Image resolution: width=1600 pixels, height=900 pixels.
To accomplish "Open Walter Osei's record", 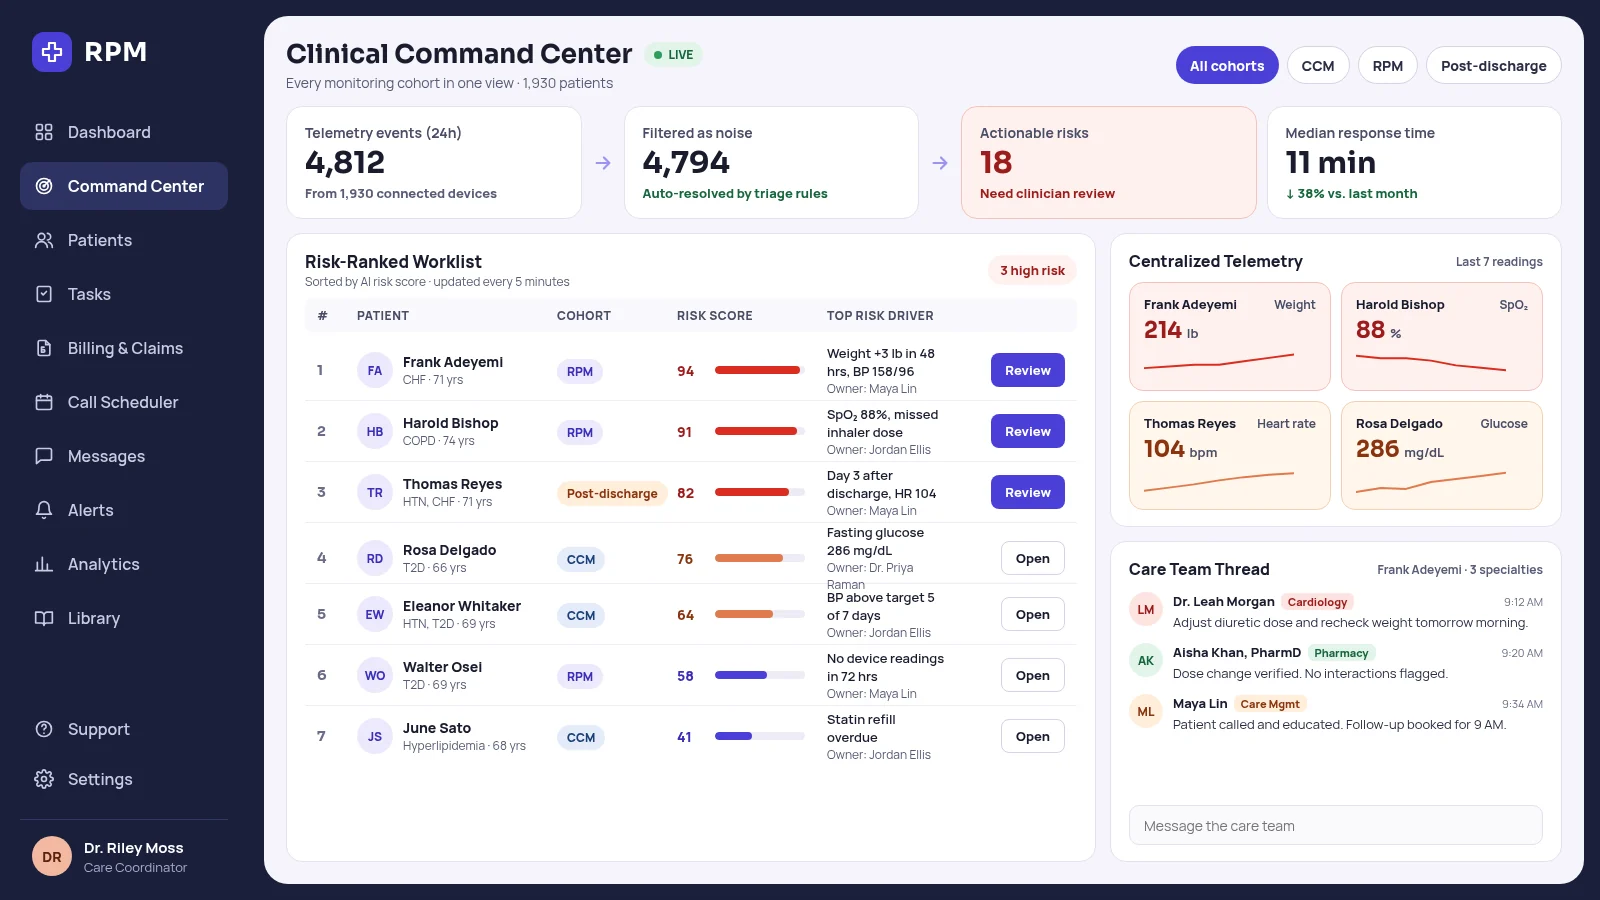I will (1033, 675).
